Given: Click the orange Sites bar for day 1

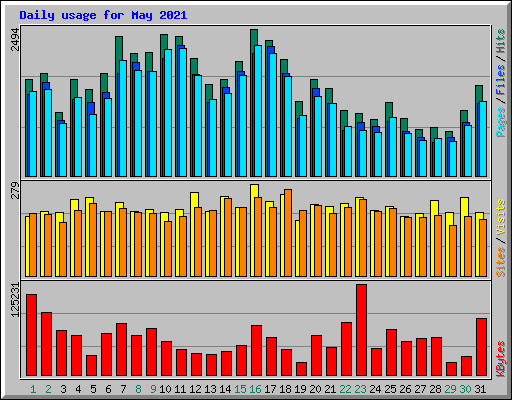Looking at the screenshot, I should [33, 245].
